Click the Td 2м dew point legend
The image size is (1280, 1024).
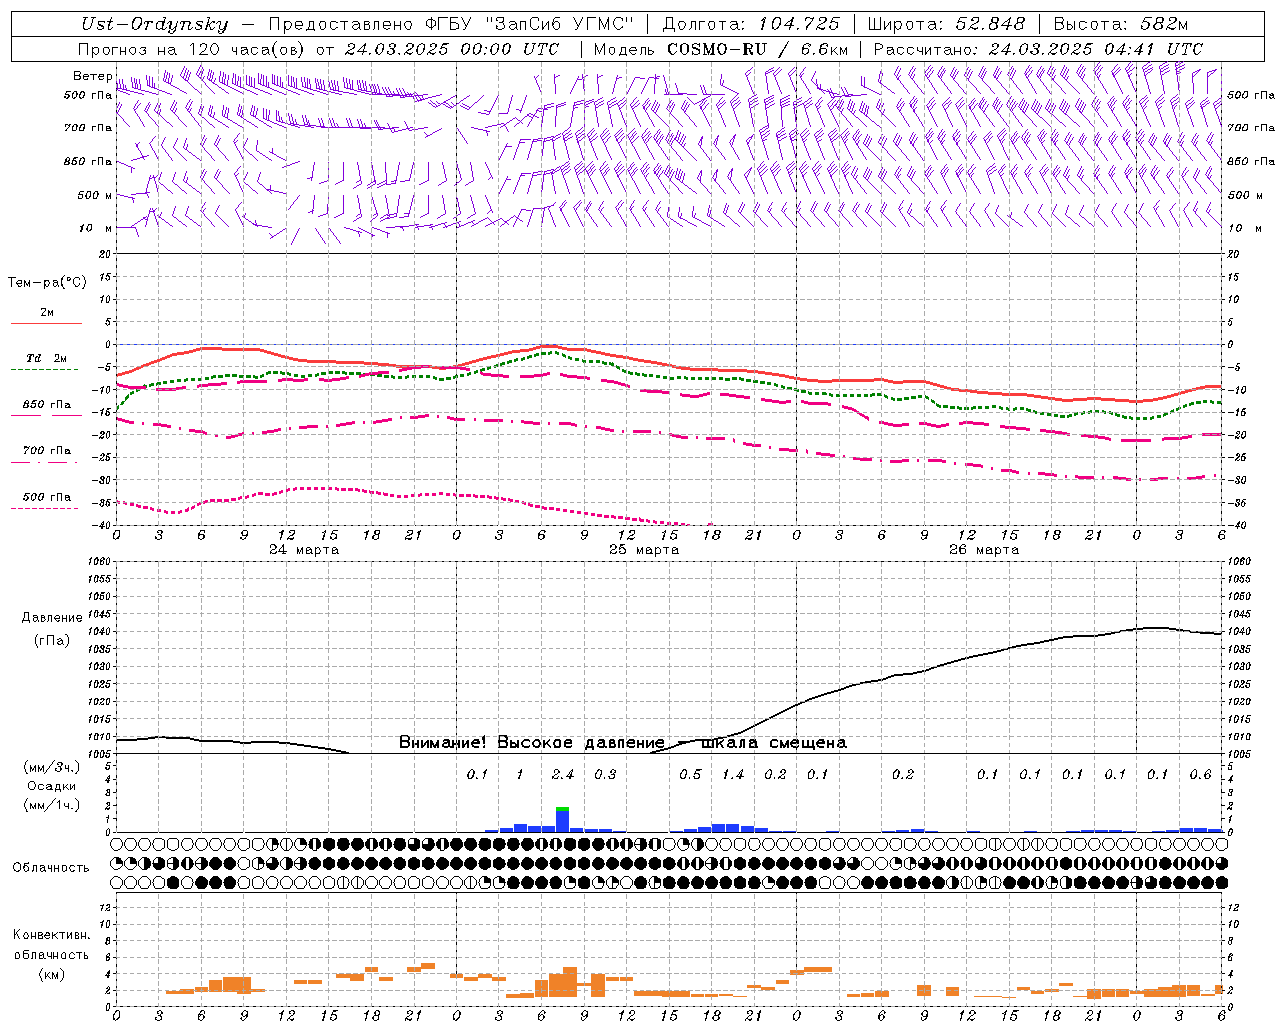point(46,359)
